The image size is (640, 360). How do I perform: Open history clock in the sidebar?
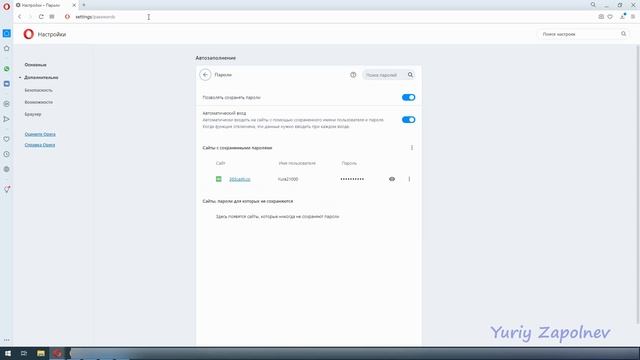tap(7, 154)
